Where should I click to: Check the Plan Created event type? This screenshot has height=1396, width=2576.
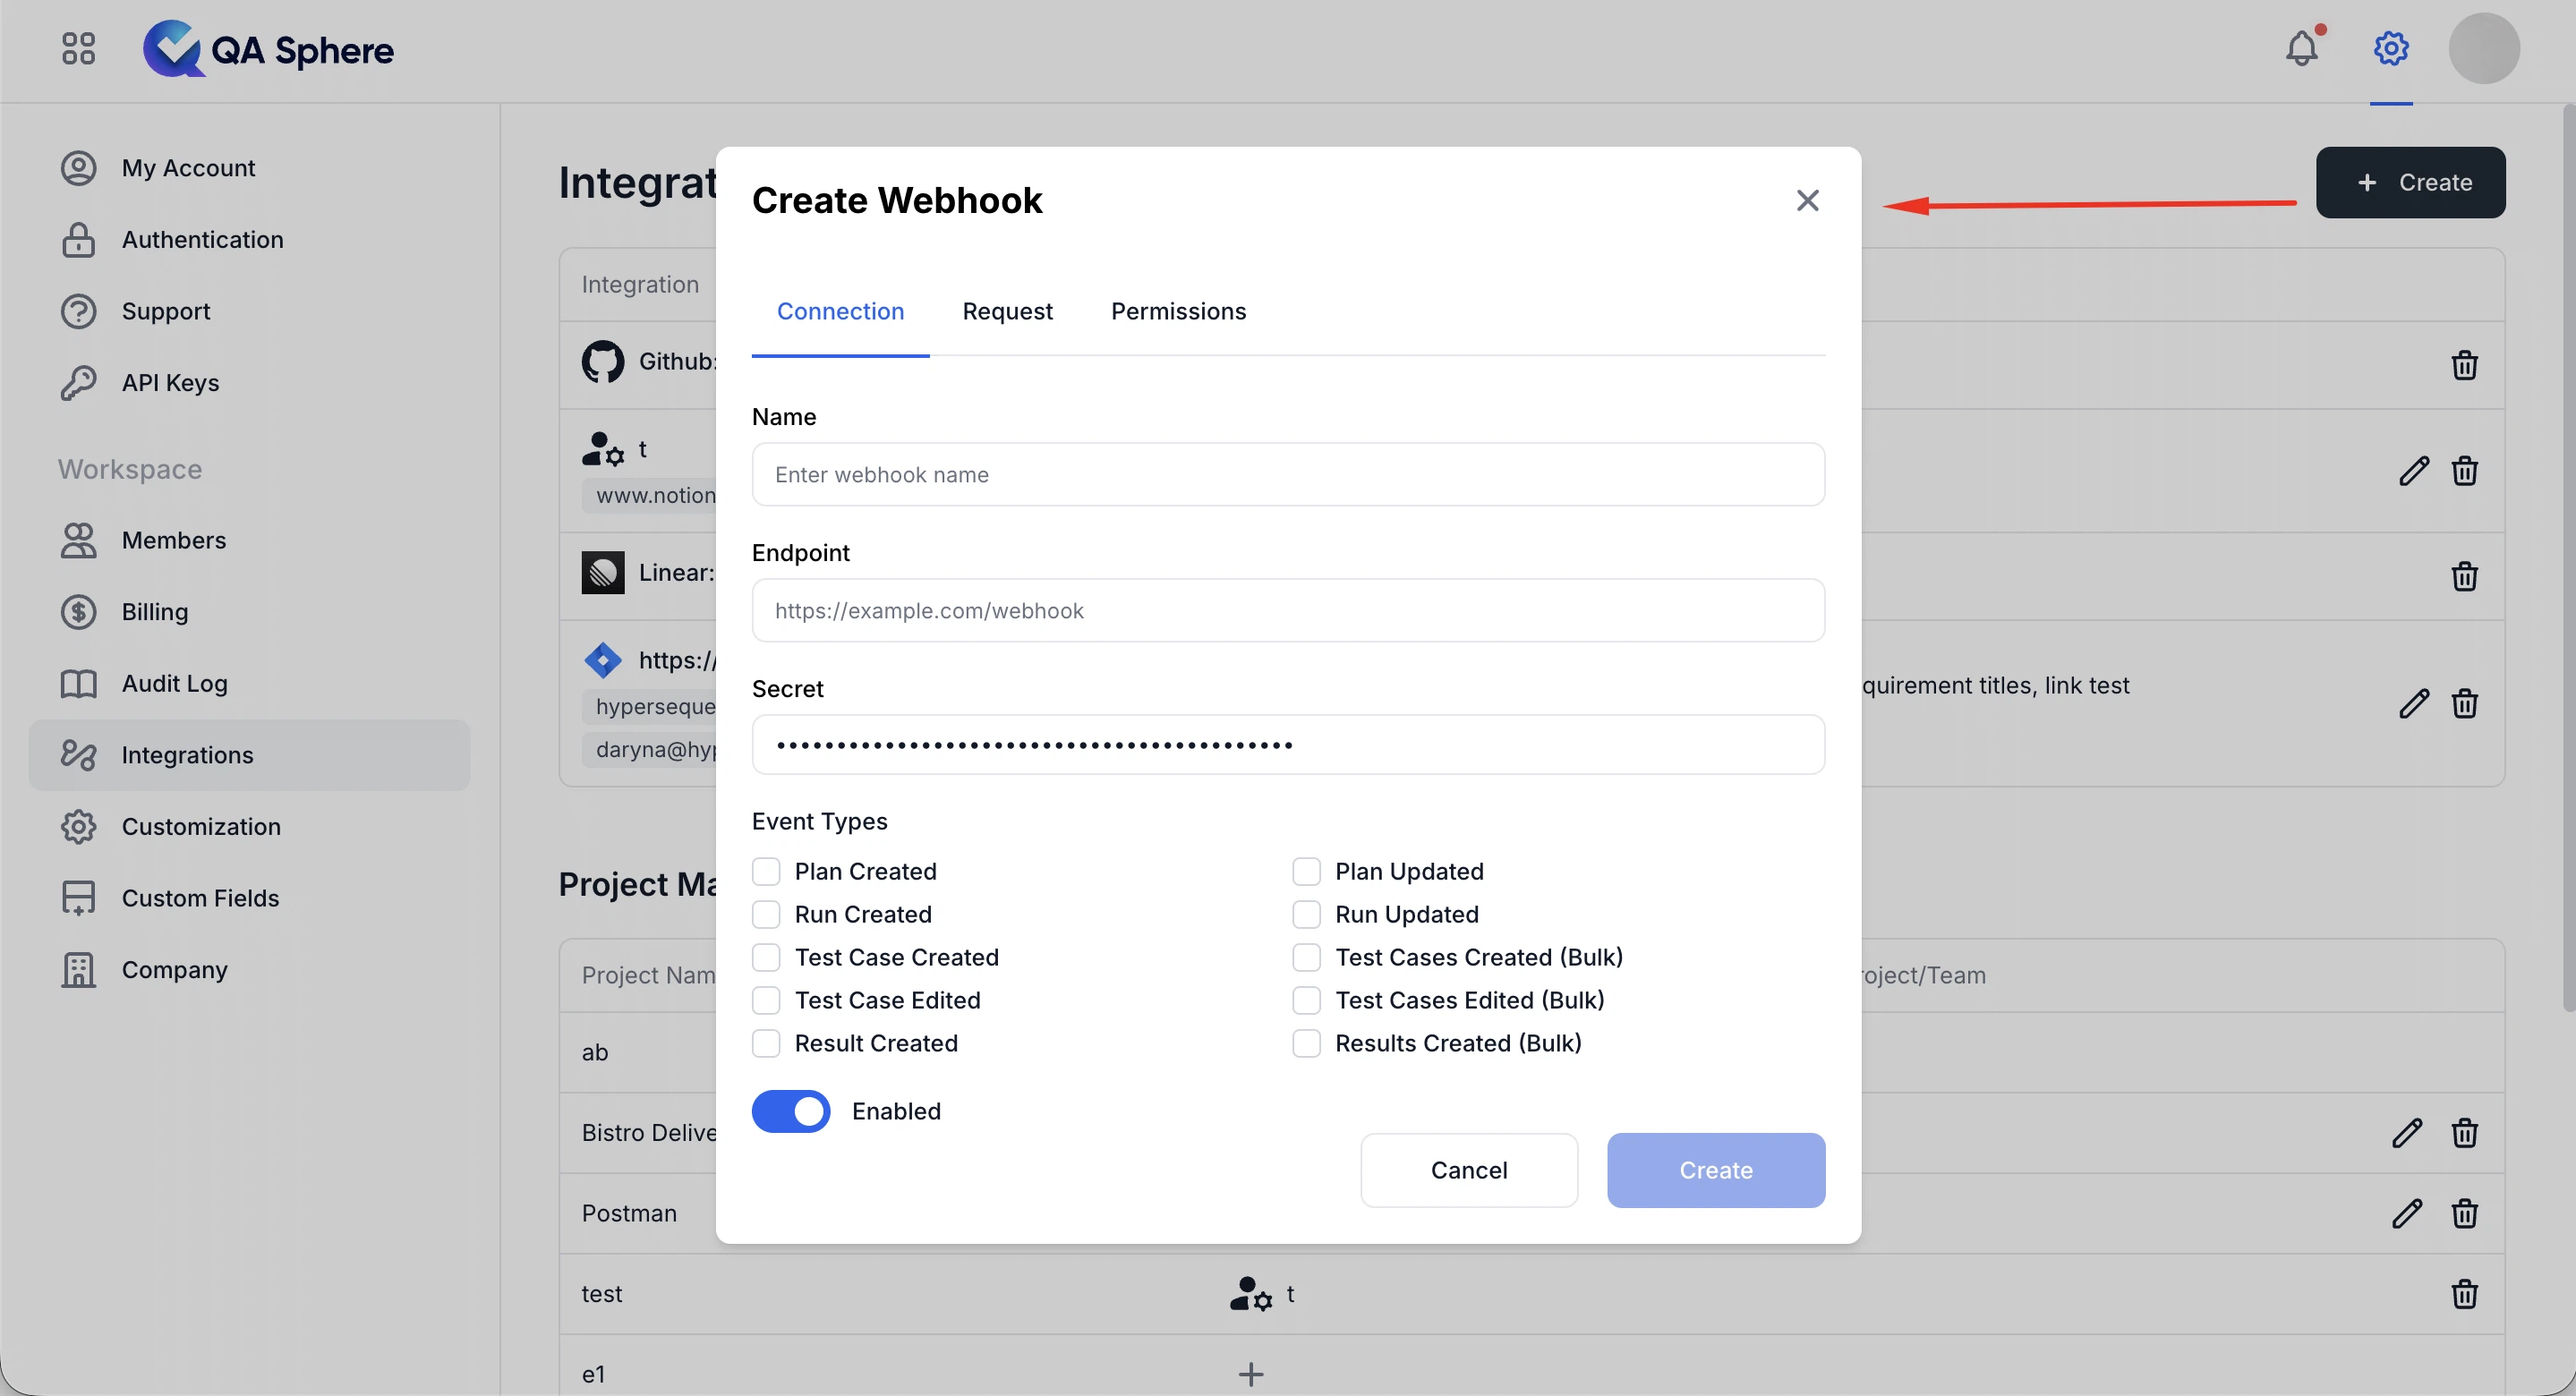766,871
